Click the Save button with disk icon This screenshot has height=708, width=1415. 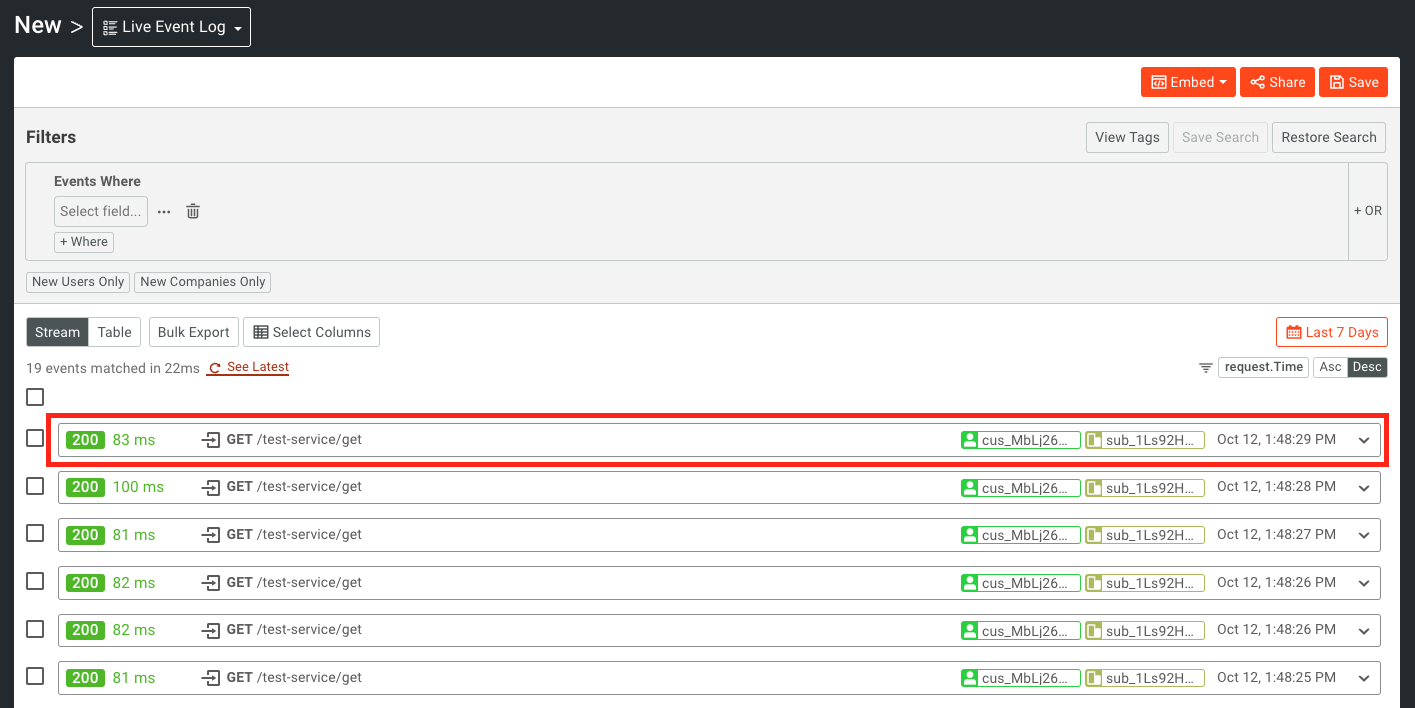click(1353, 82)
